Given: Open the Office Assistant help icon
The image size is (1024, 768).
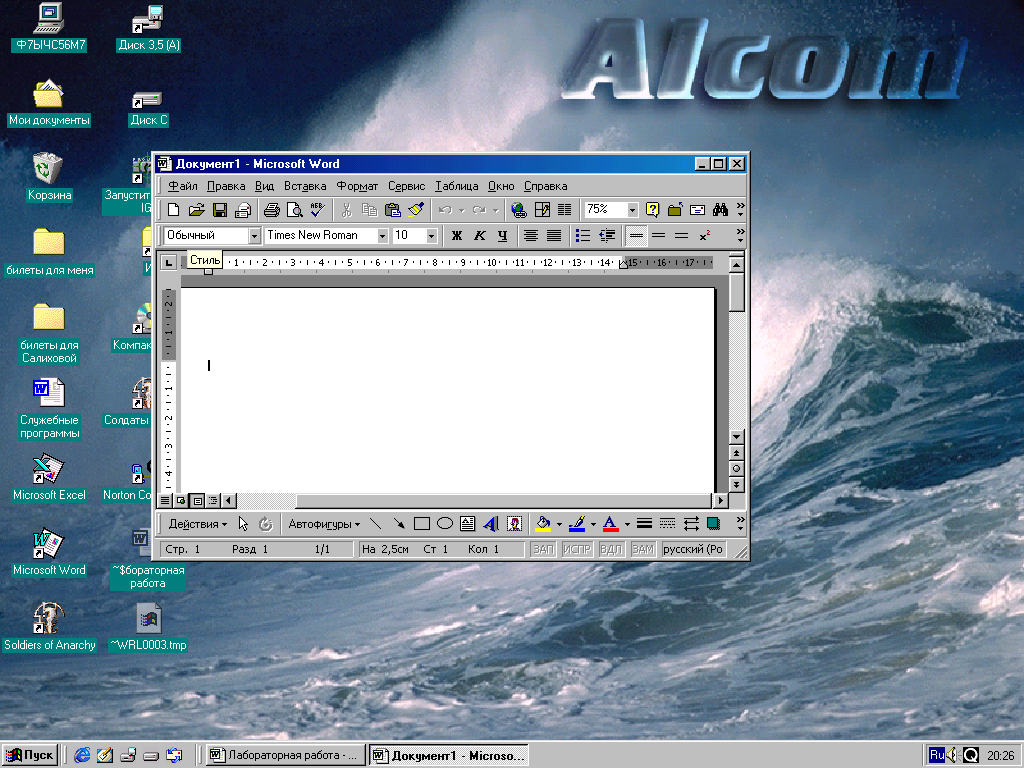Looking at the screenshot, I should point(652,210).
